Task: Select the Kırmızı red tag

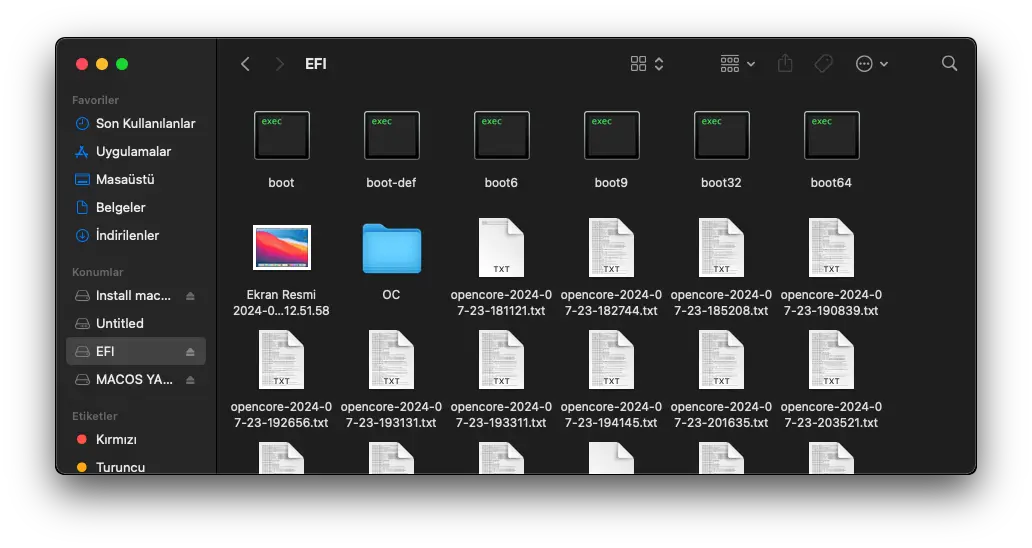Action: [x=136, y=439]
